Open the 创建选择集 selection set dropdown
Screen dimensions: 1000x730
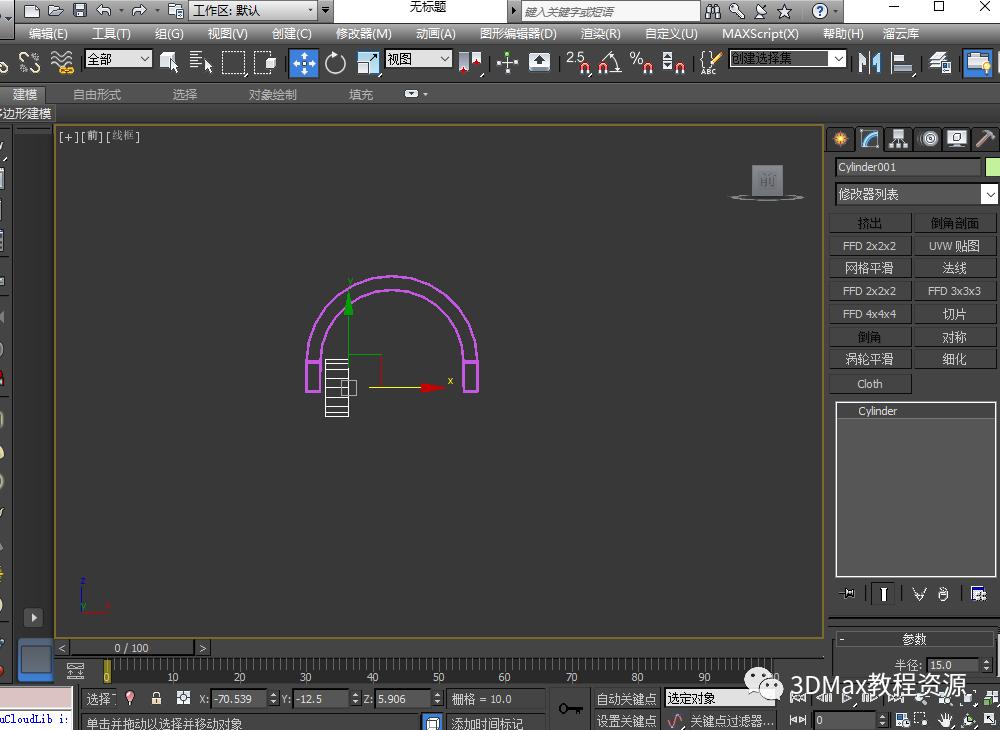[788, 59]
